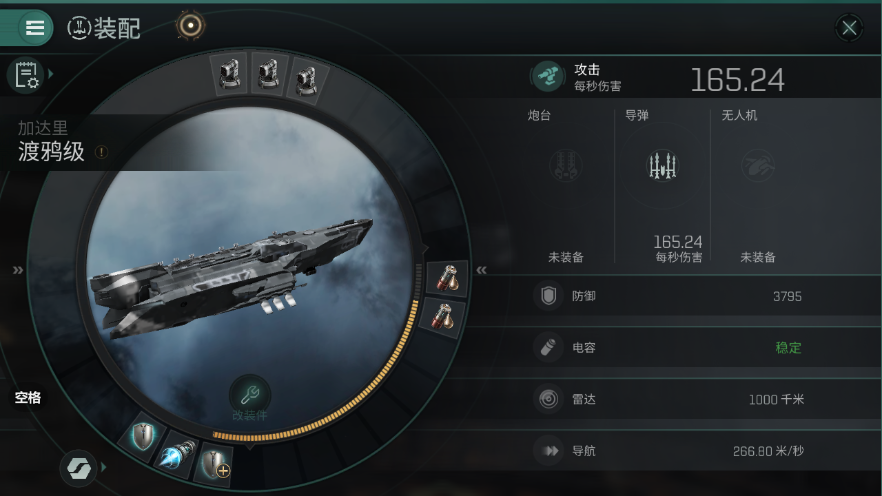882x496 pixels.
Task: Open the hamburger main menu
Action: (x=35, y=28)
